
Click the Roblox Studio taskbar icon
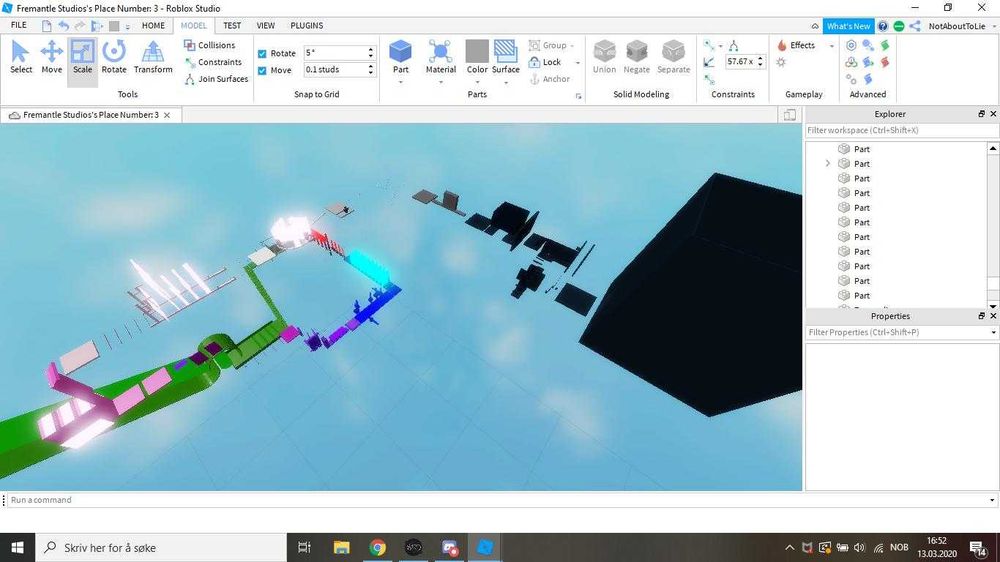pos(485,547)
